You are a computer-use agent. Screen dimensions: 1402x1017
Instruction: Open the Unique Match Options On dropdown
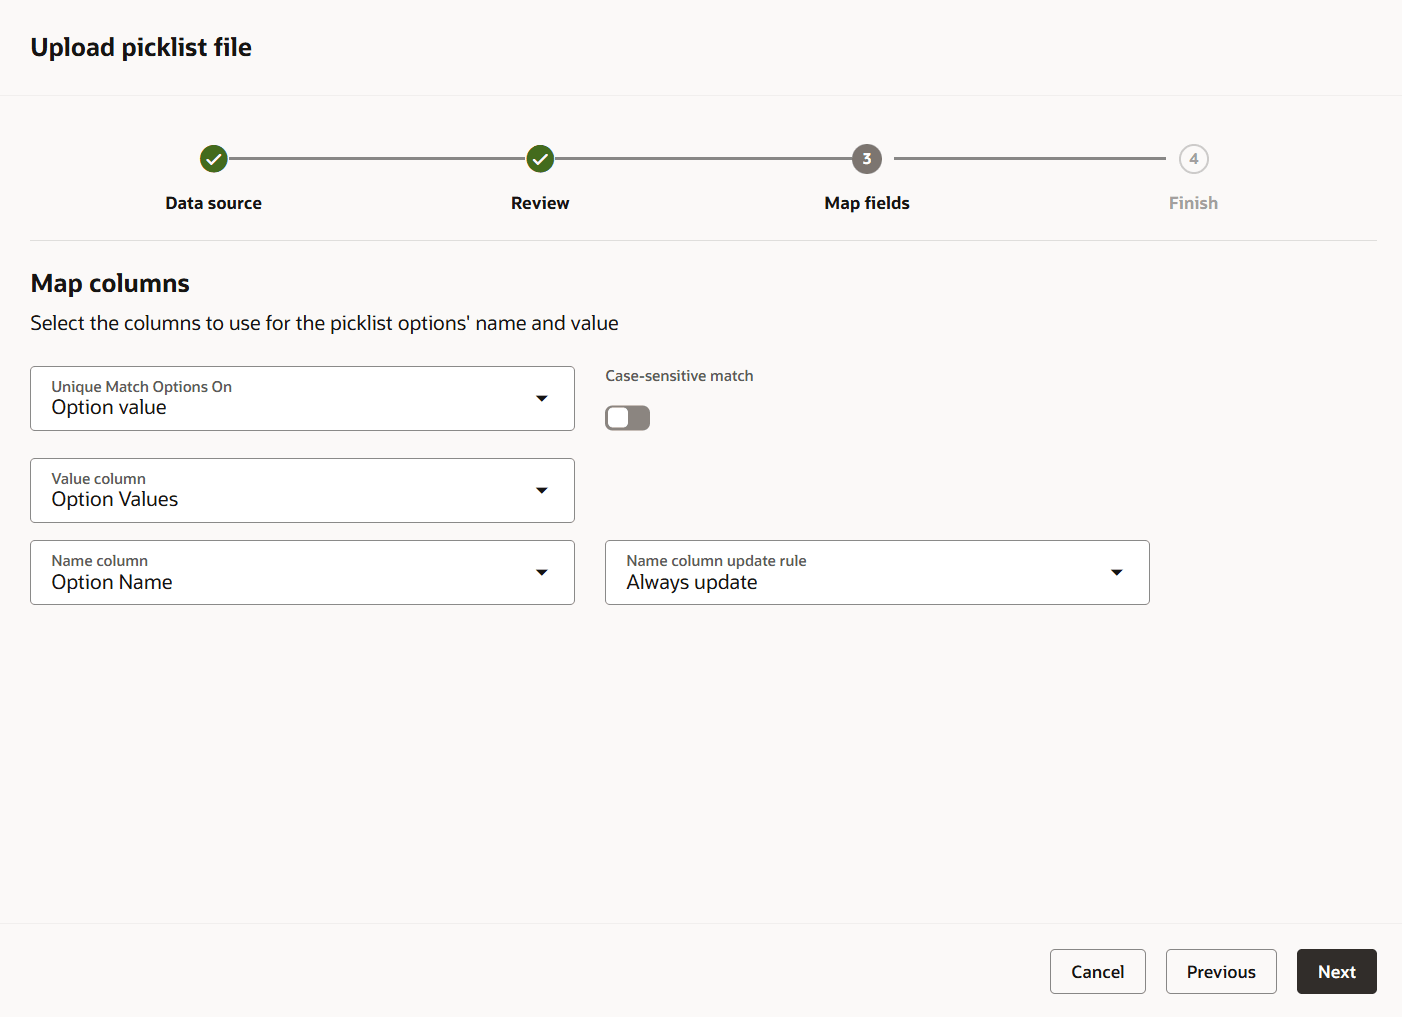[x=290, y=399]
